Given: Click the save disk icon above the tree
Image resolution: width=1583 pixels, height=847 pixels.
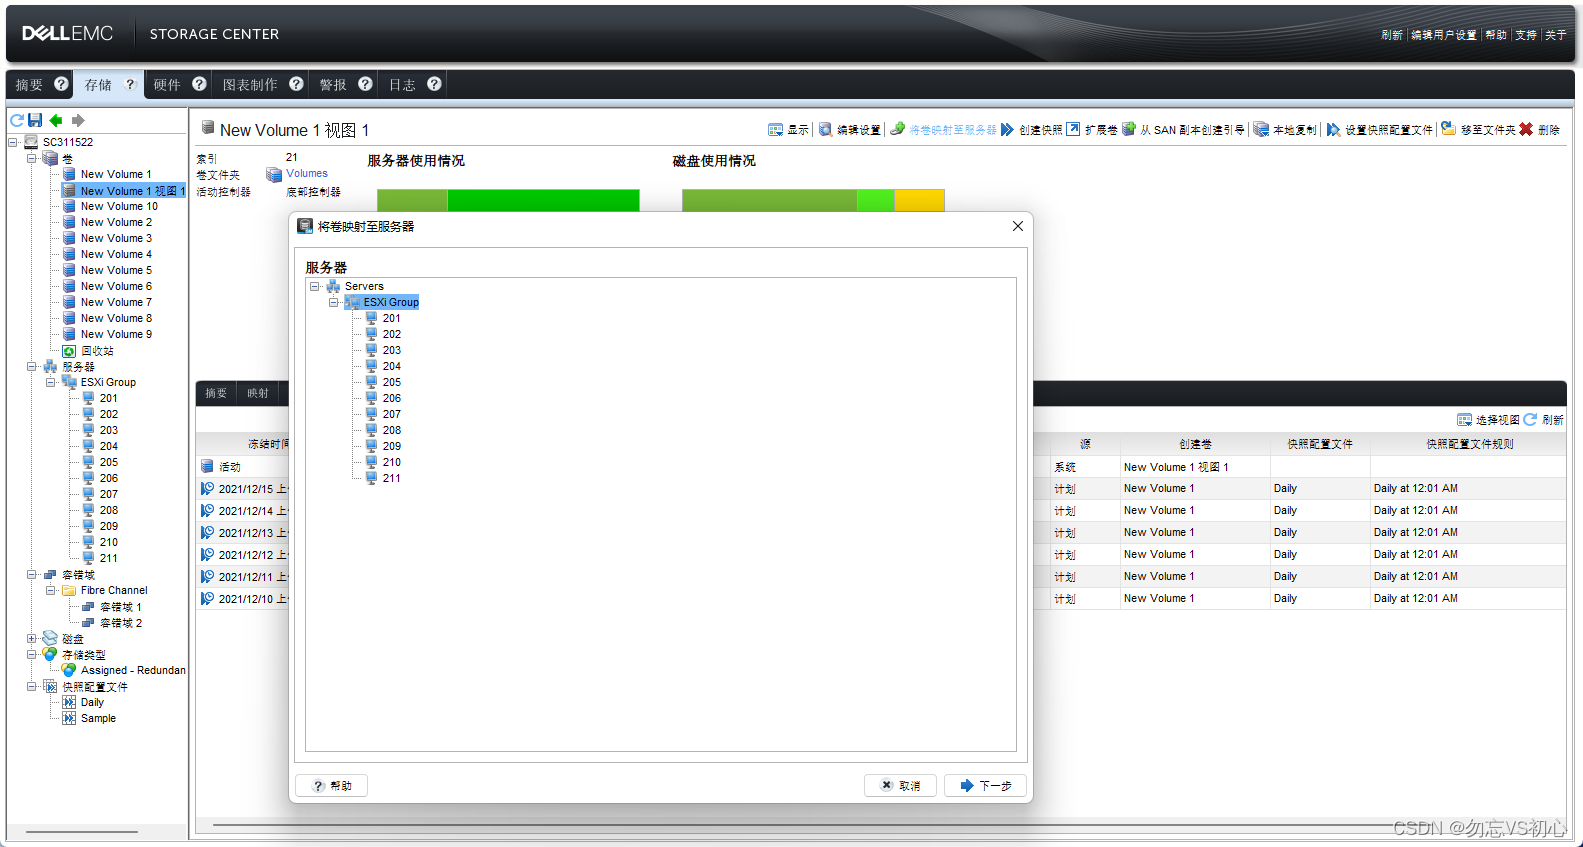Looking at the screenshot, I should [x=35, y=120].
